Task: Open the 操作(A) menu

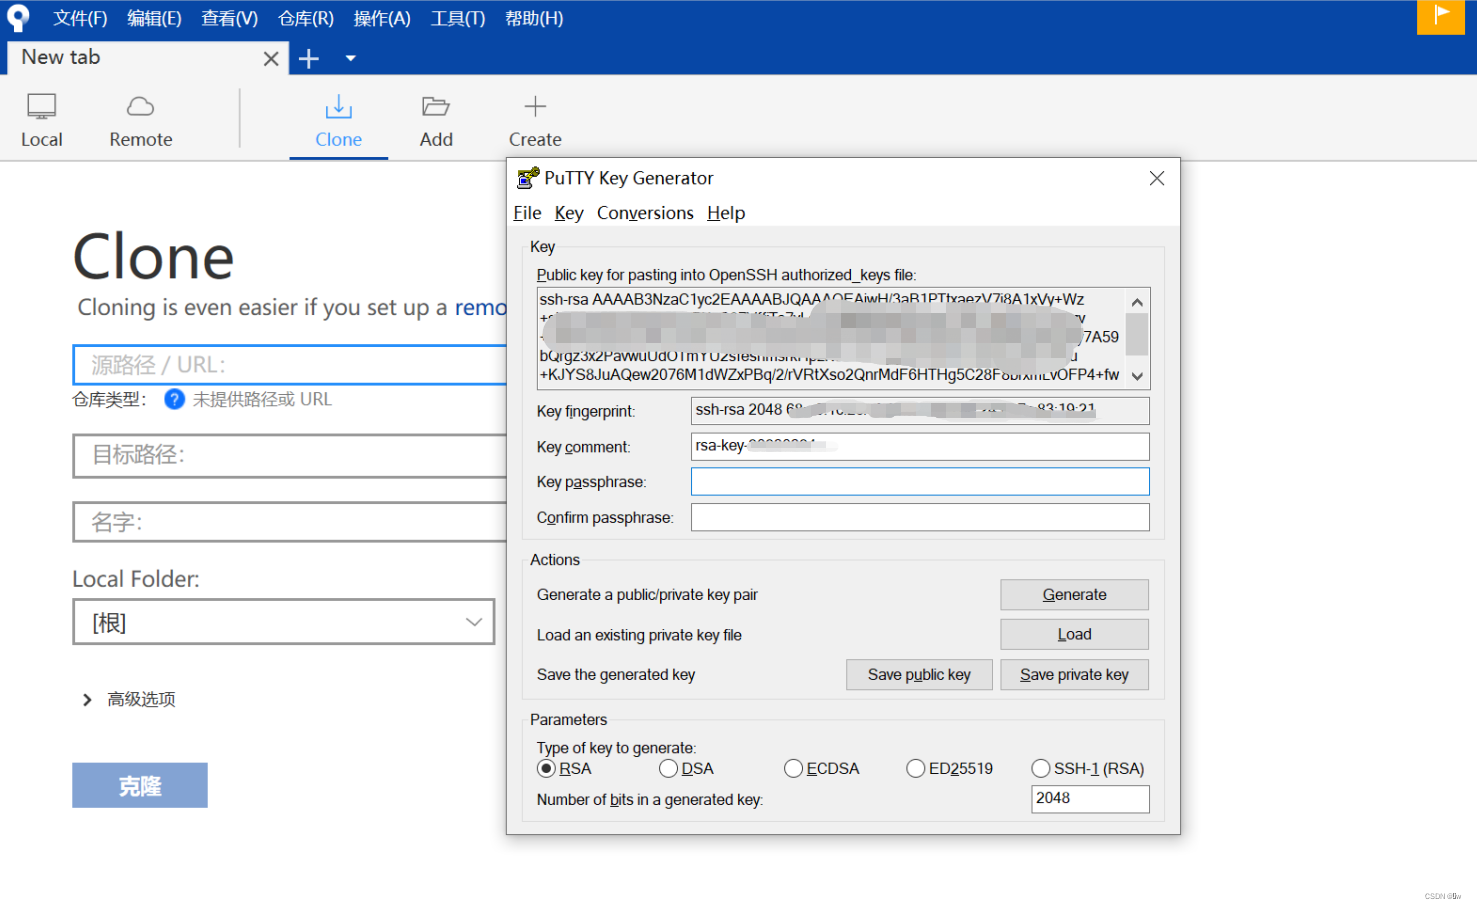Action: click(382, 18)
